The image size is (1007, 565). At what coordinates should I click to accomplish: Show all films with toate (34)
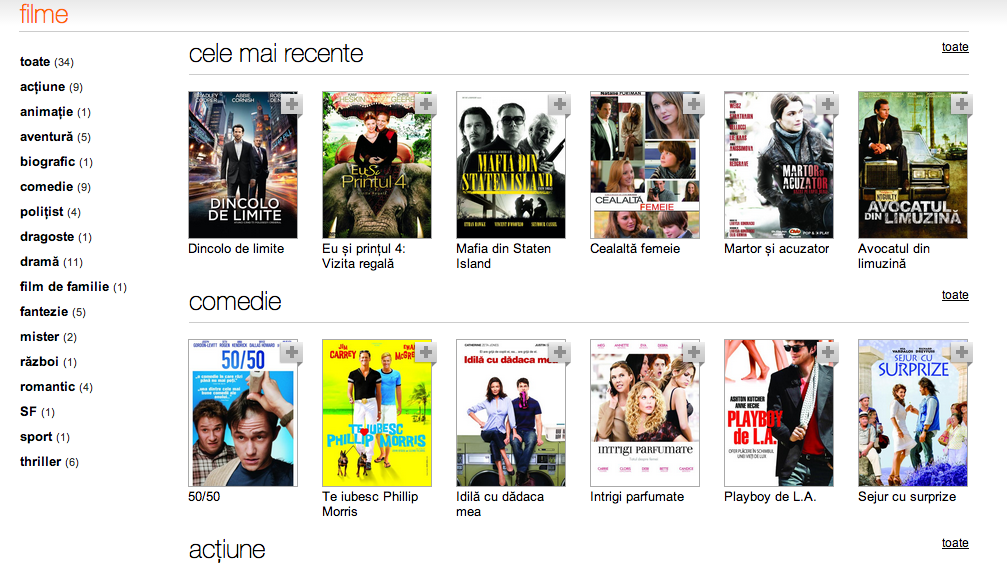47,62
